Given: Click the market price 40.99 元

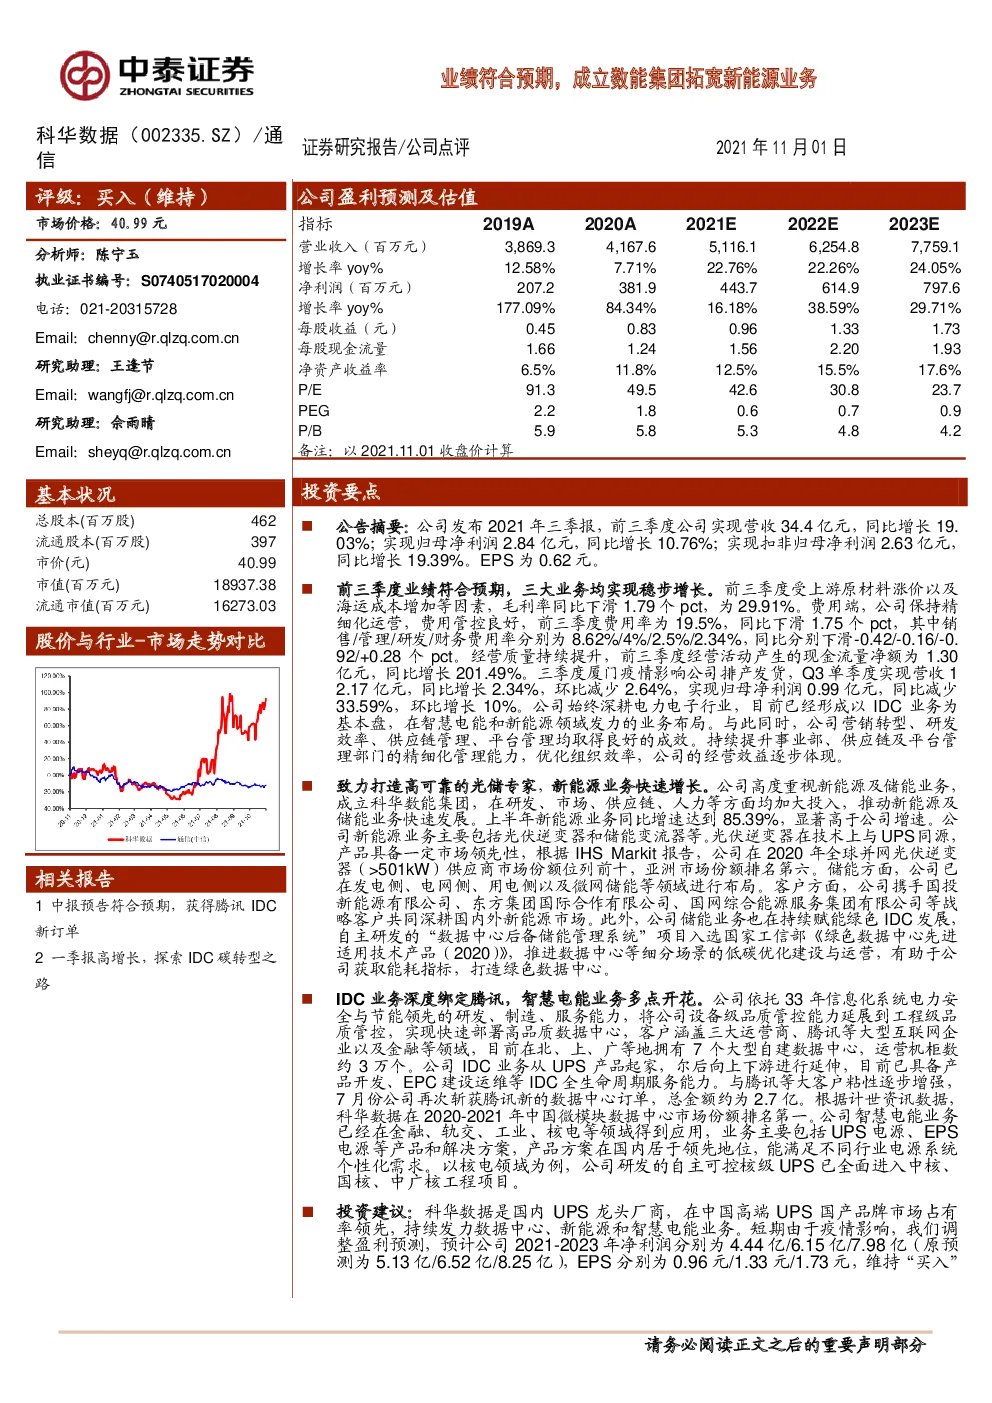Looking at the screenshot, I should click(138, 224).
